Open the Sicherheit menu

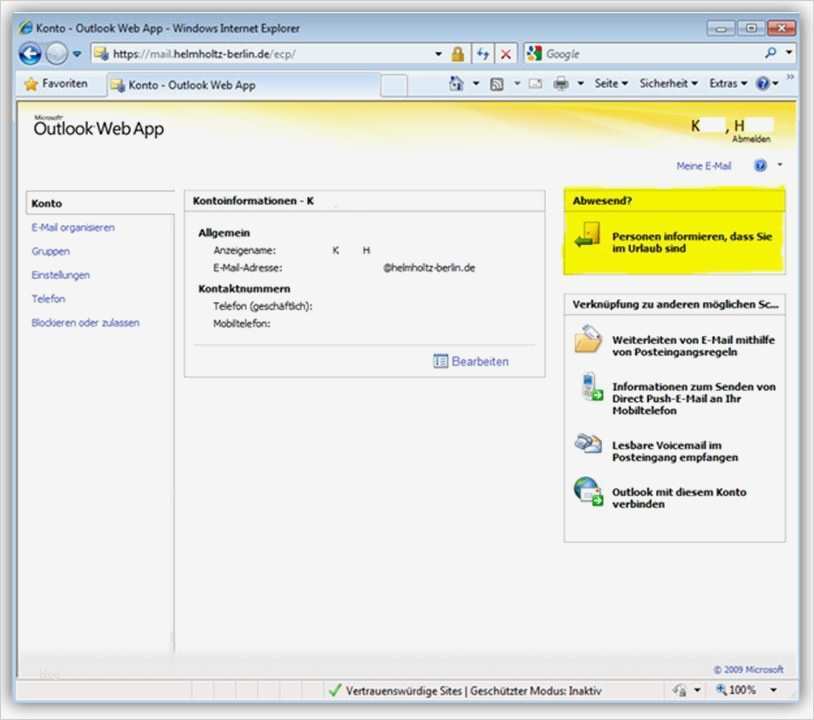pyautogui.click(x=668, y=84)
